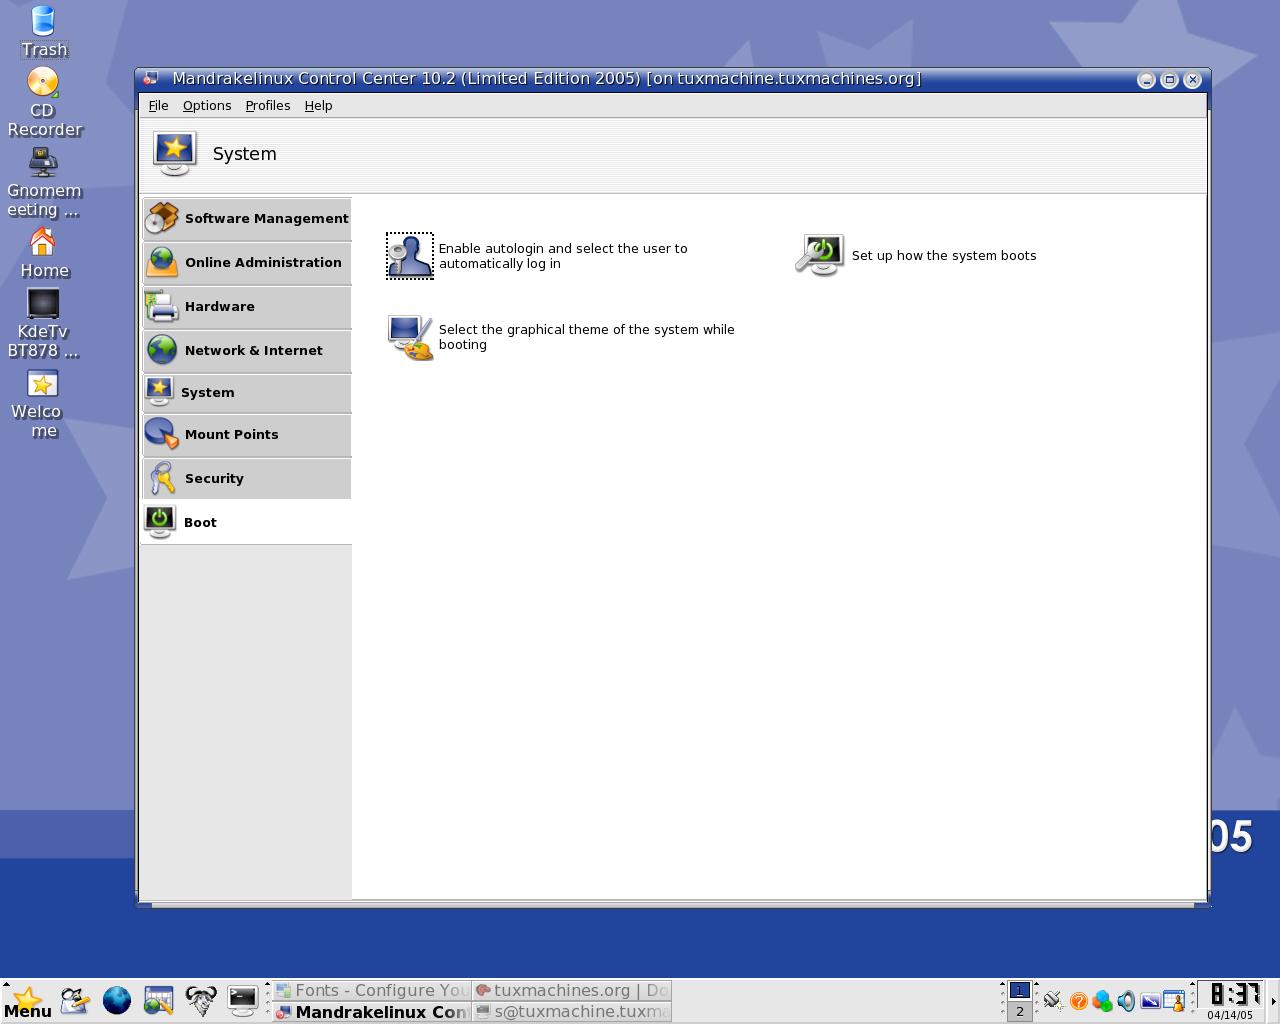Select the Boot section in the sidebar
1280x1024 pixels.
[246, 522]
